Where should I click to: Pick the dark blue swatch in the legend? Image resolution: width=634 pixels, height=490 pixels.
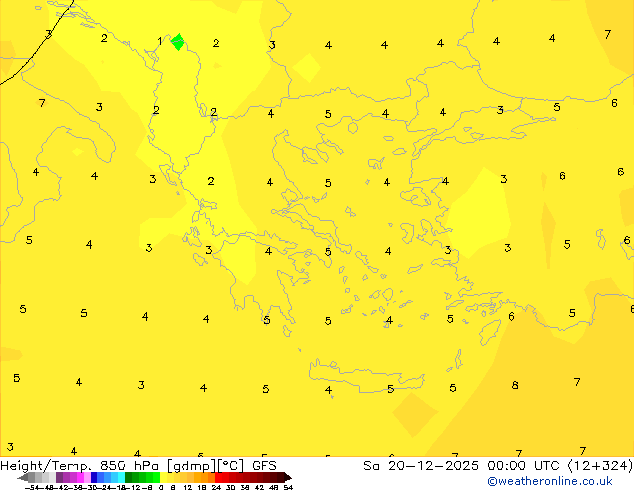pyautogui.click(x=94, y=477)
